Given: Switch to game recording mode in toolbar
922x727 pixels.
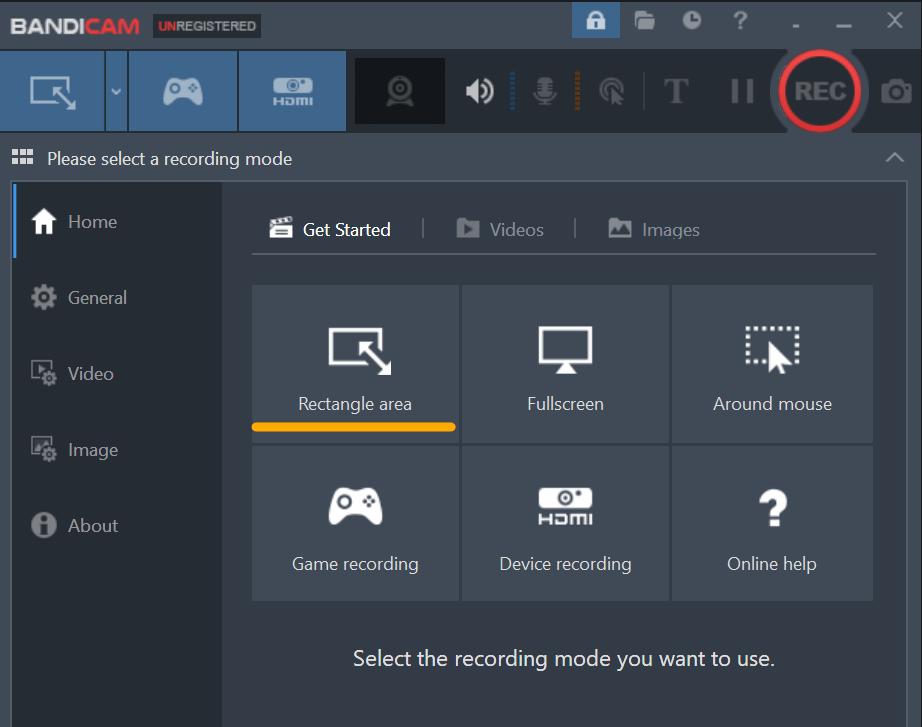Looking at the screenshot, I should click(183, 91).
